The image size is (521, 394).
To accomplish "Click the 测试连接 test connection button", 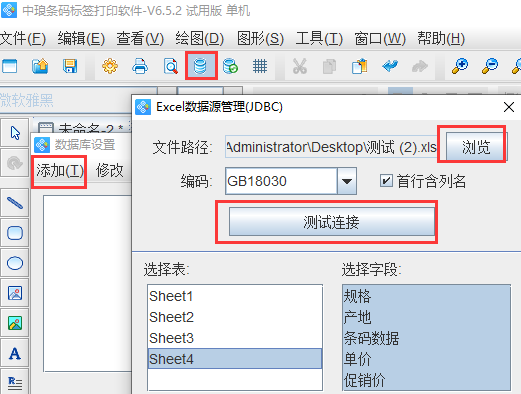I will (x=332, y=222).
